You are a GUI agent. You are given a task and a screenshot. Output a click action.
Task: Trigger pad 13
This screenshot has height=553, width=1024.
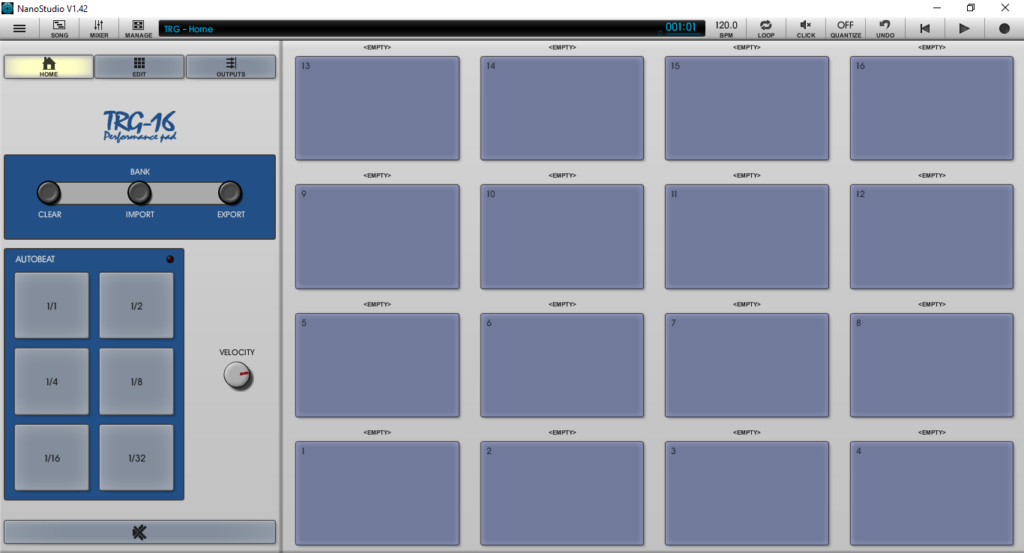[x=377, y=108]
